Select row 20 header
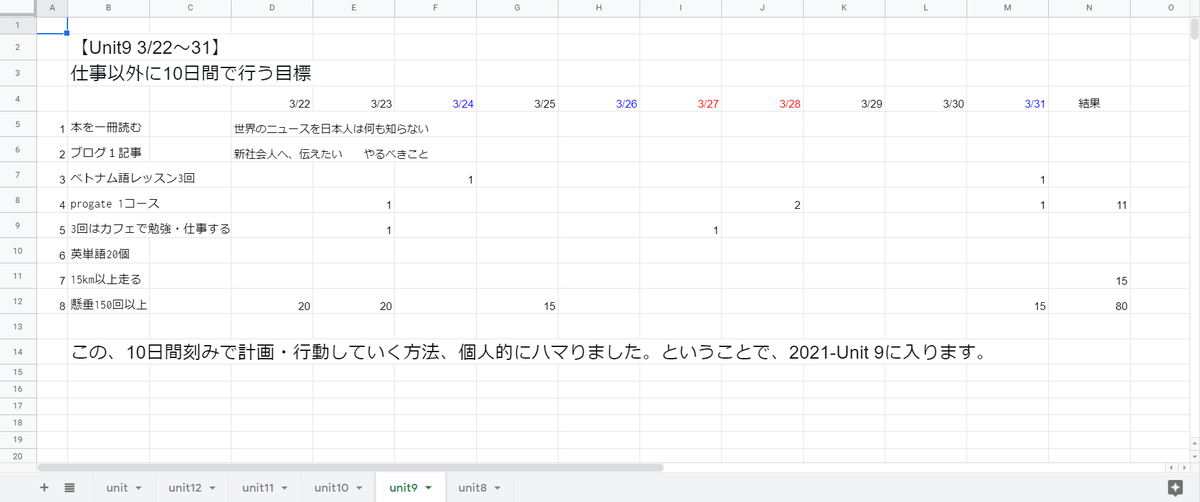1200x502 pixels. tap(18, 455)
